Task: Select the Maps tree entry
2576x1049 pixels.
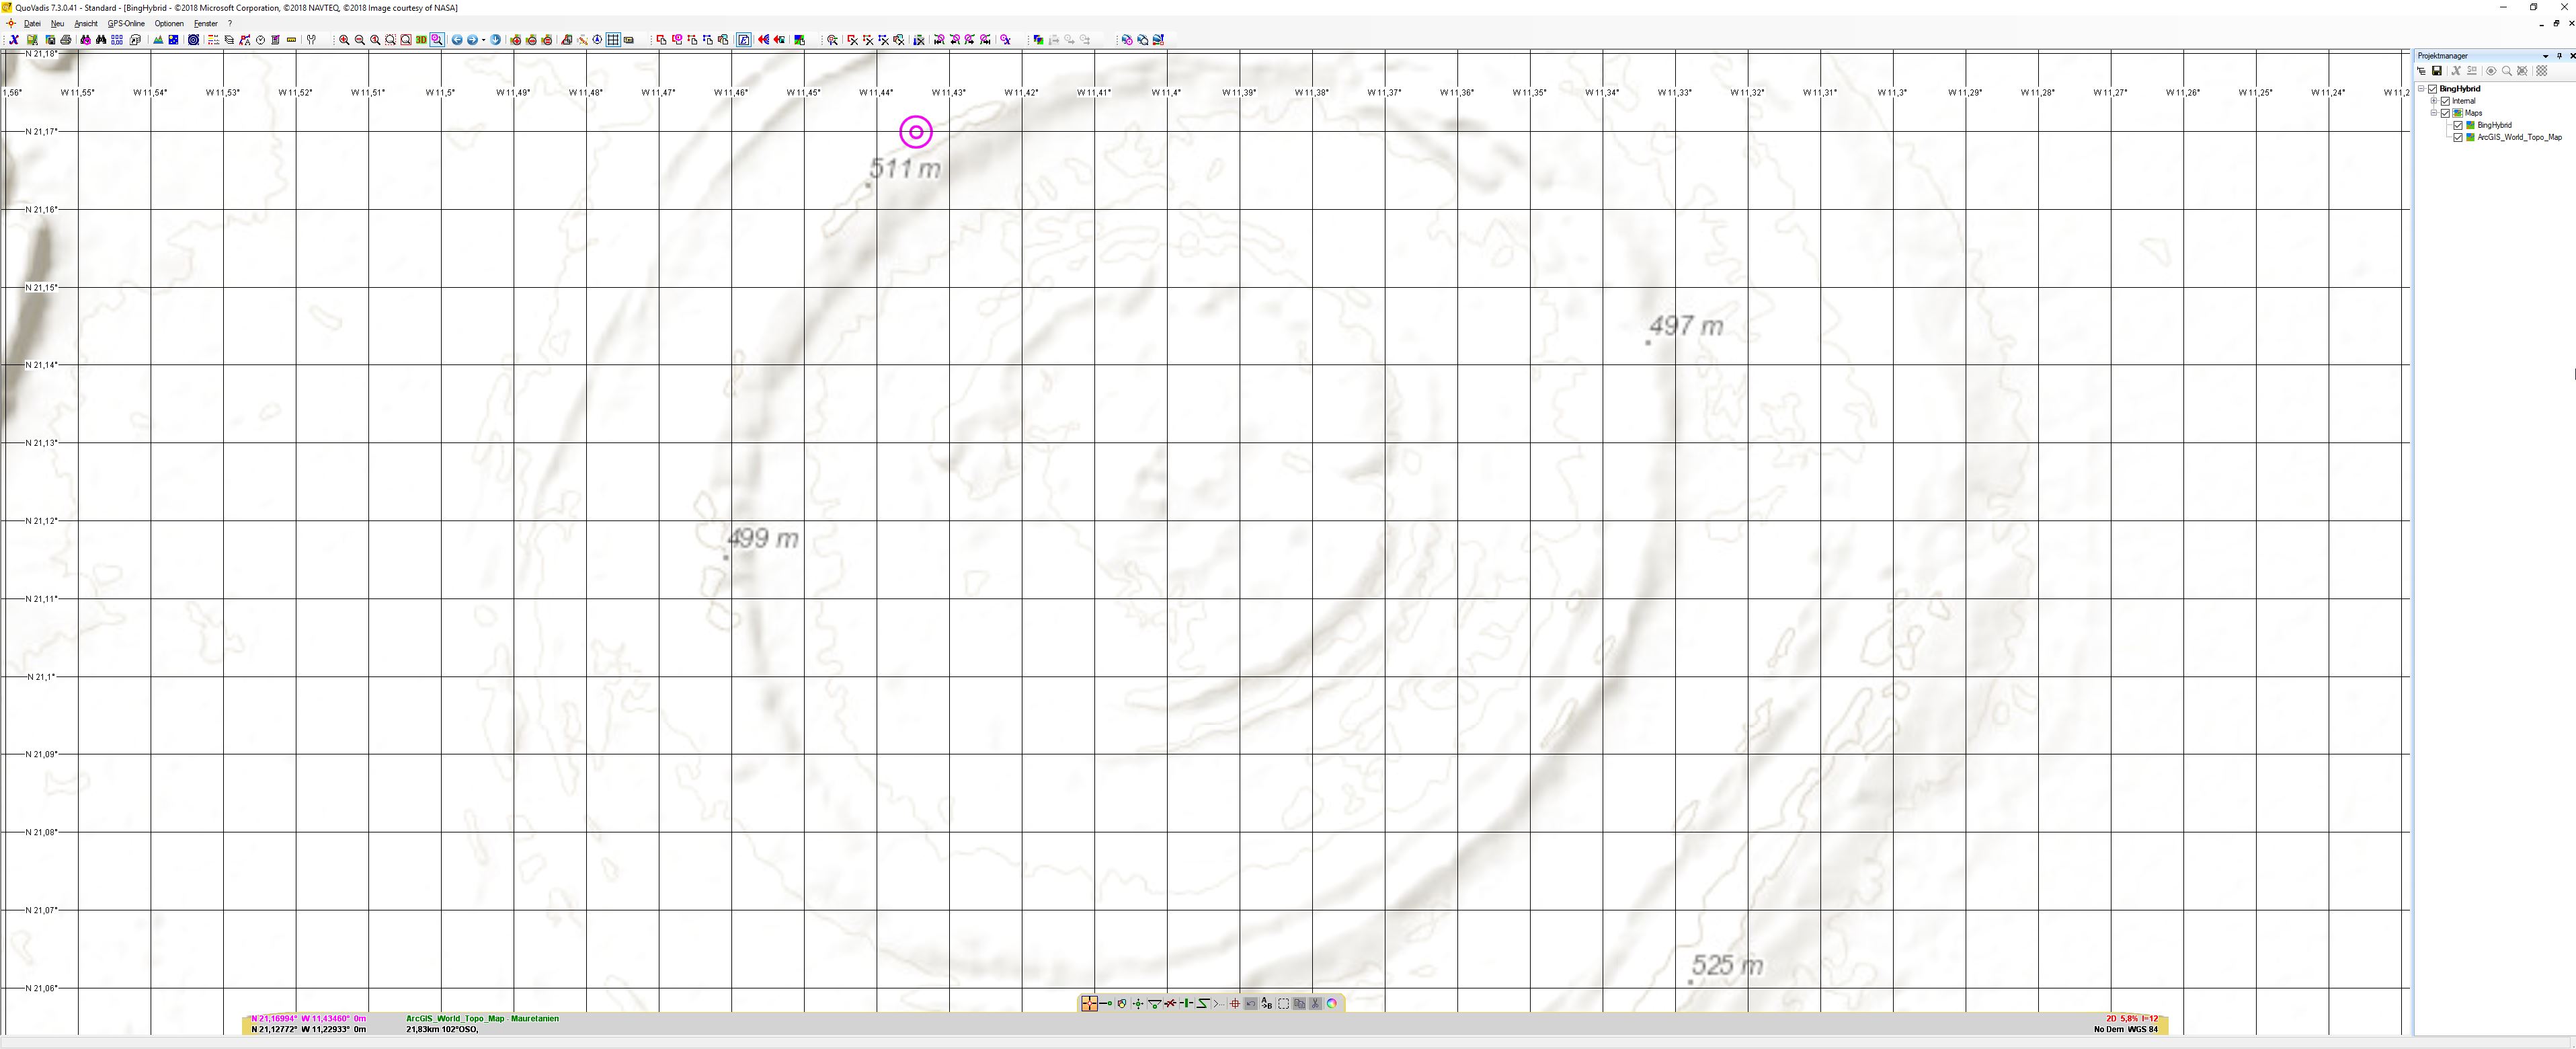Action: (2474, 113)
